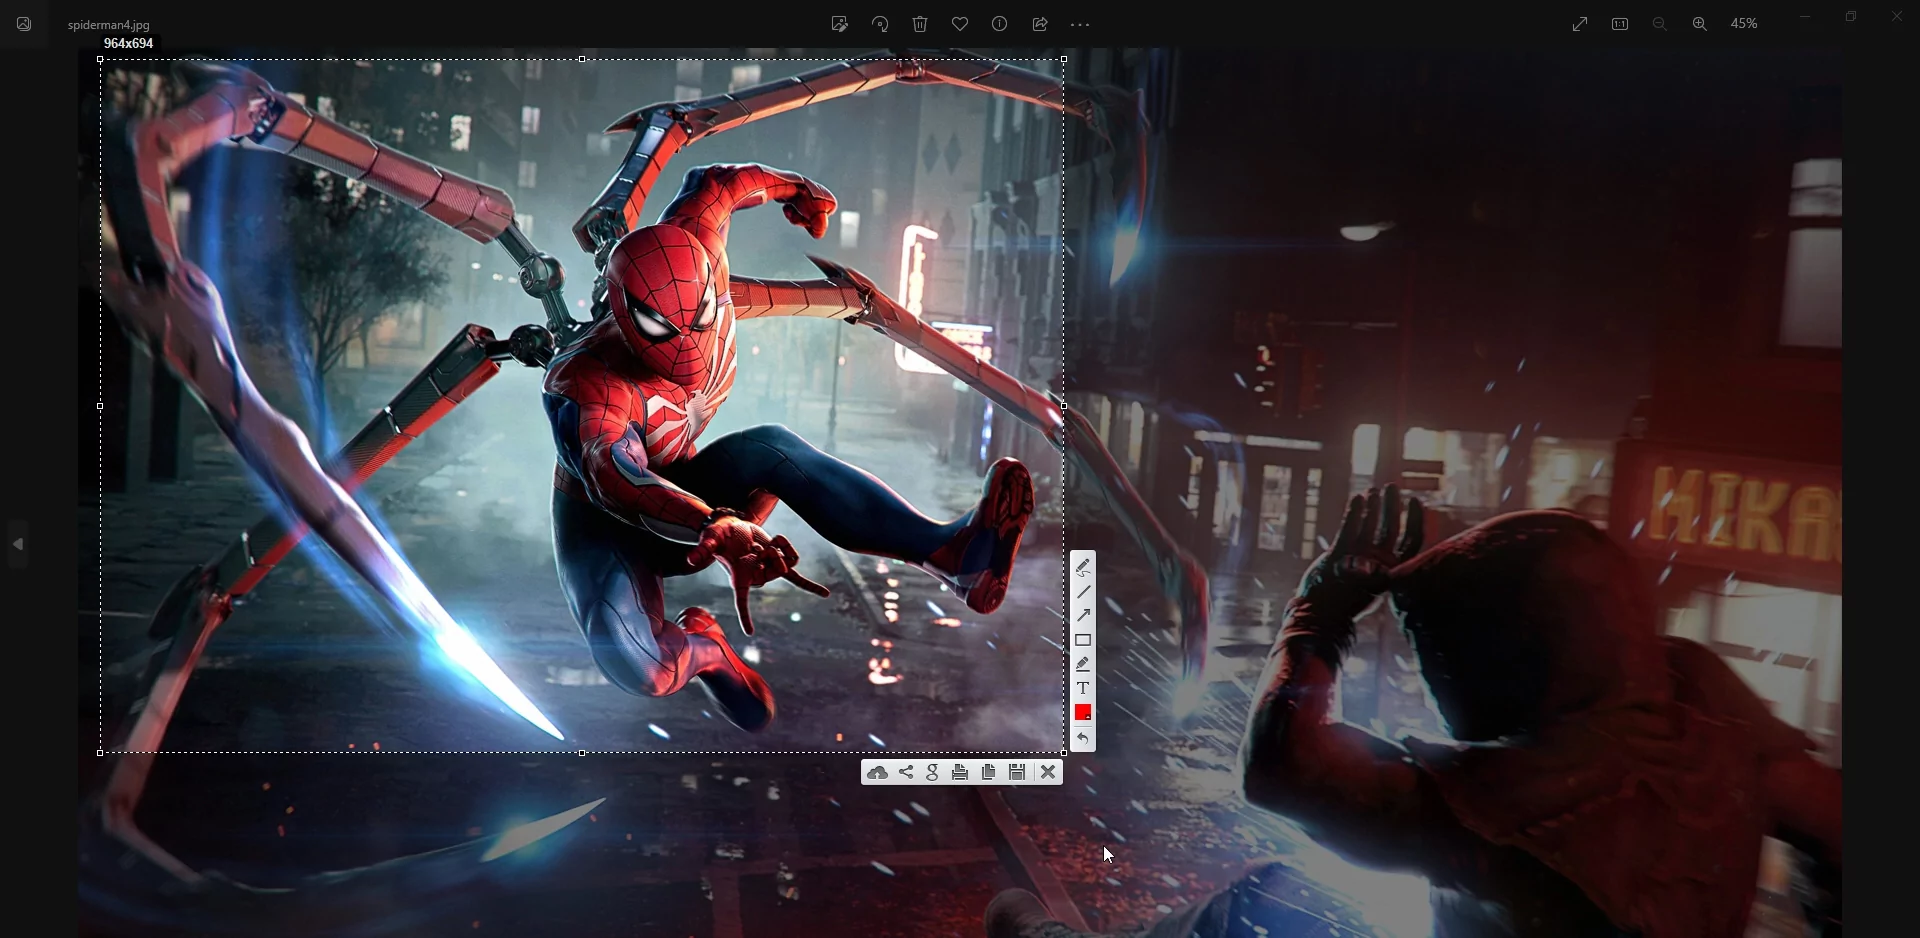
Task: Select the Lightshot pen drawing tool
Action: coord(1083,568)
